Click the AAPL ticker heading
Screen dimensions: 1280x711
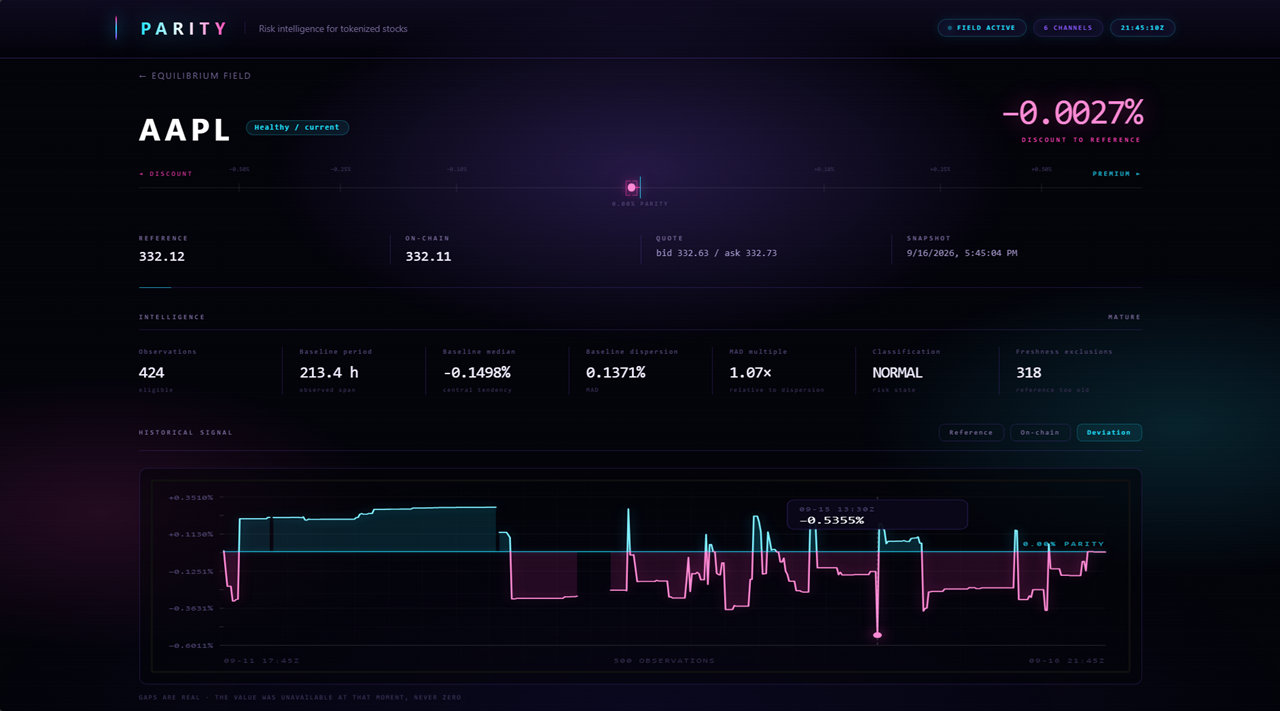pyautogui.click(x=186, y=130)
